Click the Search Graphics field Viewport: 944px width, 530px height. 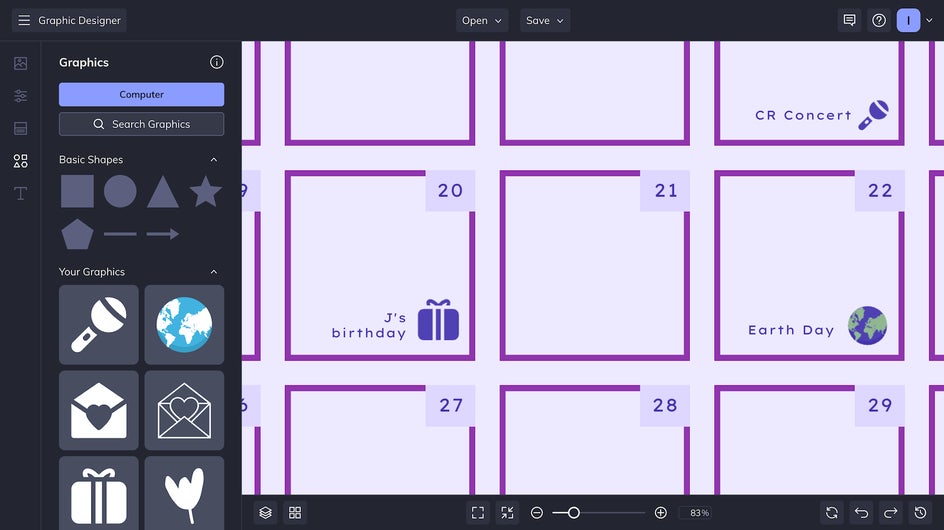tap(141, 124)
